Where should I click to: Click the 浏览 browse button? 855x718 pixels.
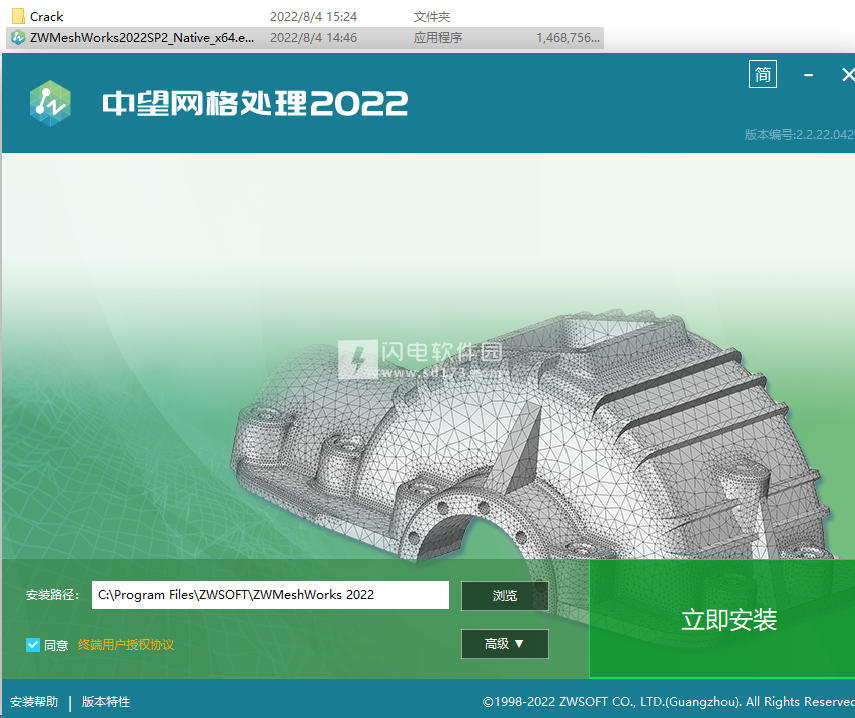coord(504,595)
